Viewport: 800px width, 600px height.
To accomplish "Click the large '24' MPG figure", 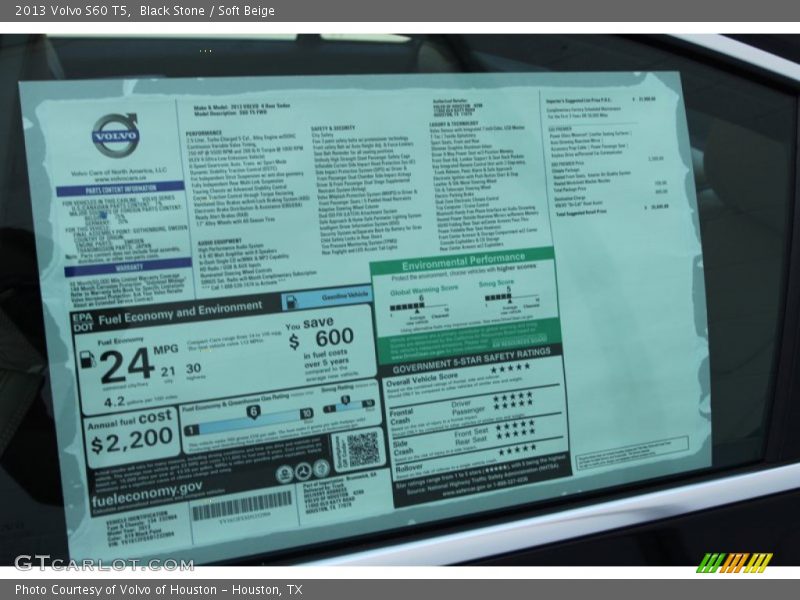I will [126, 365].
